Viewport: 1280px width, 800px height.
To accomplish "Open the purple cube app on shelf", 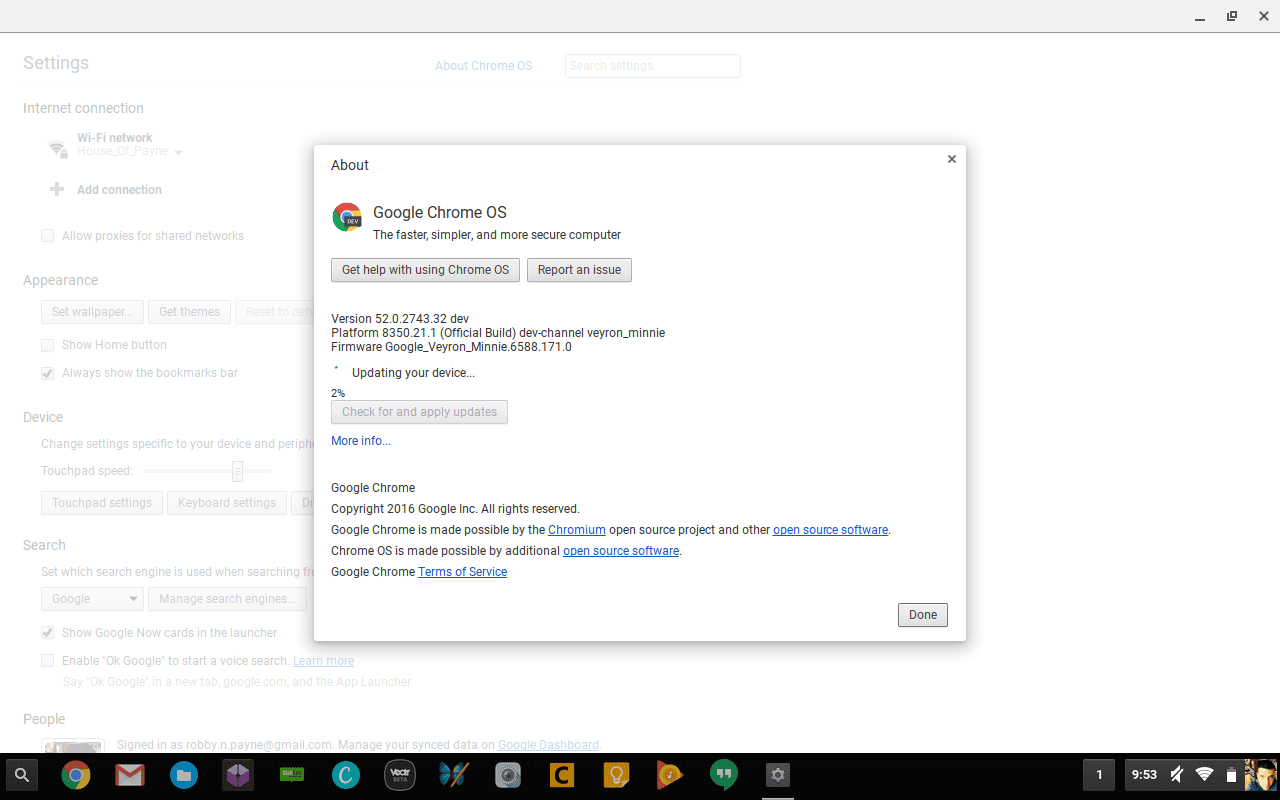I will pyautogui.click(x=237, y=775).
